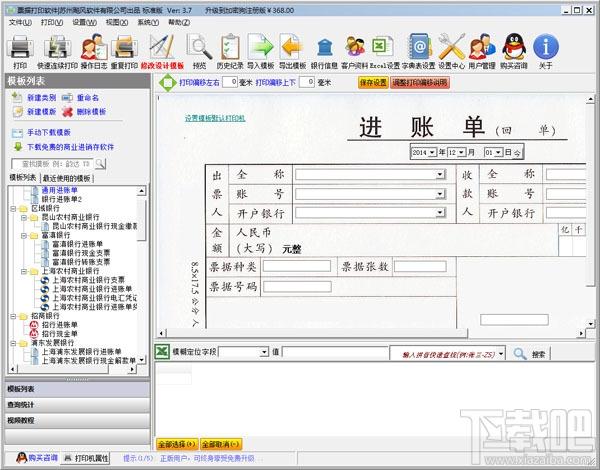This screenshot has width=600, height=470.
Task: Switch to 最近使用的模板 tab
Action: (69, 176)
